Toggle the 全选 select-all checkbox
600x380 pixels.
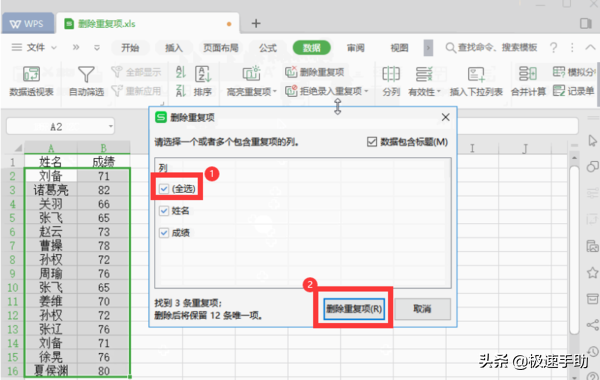click(x=164, y=189)
